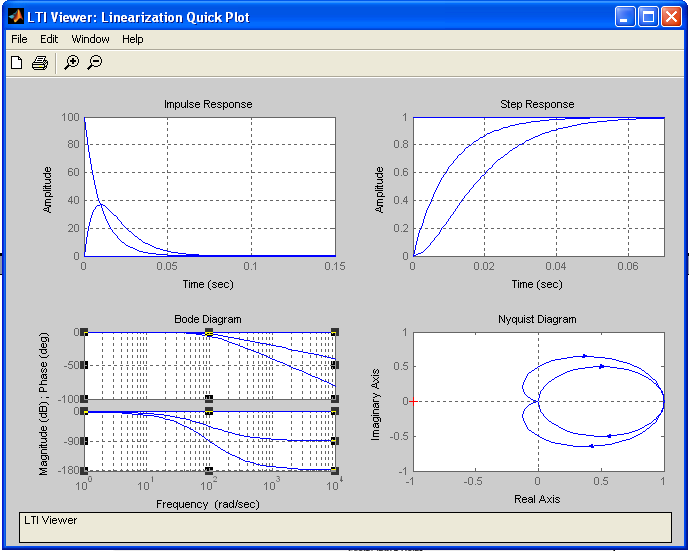Viewport: 689px width, 551px height.
Task: Click the Real Axis label under Nyquist
Action: coord(537,498)
